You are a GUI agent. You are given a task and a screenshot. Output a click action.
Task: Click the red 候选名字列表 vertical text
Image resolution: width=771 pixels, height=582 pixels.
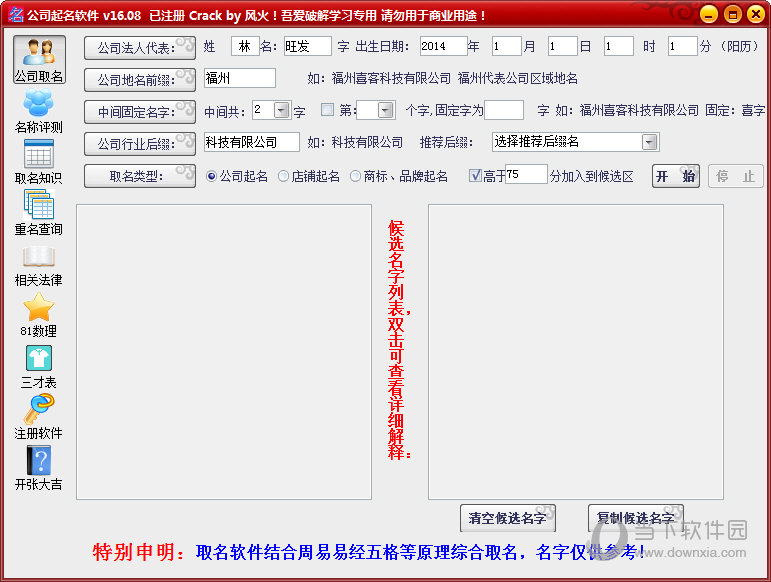(397, 340)
